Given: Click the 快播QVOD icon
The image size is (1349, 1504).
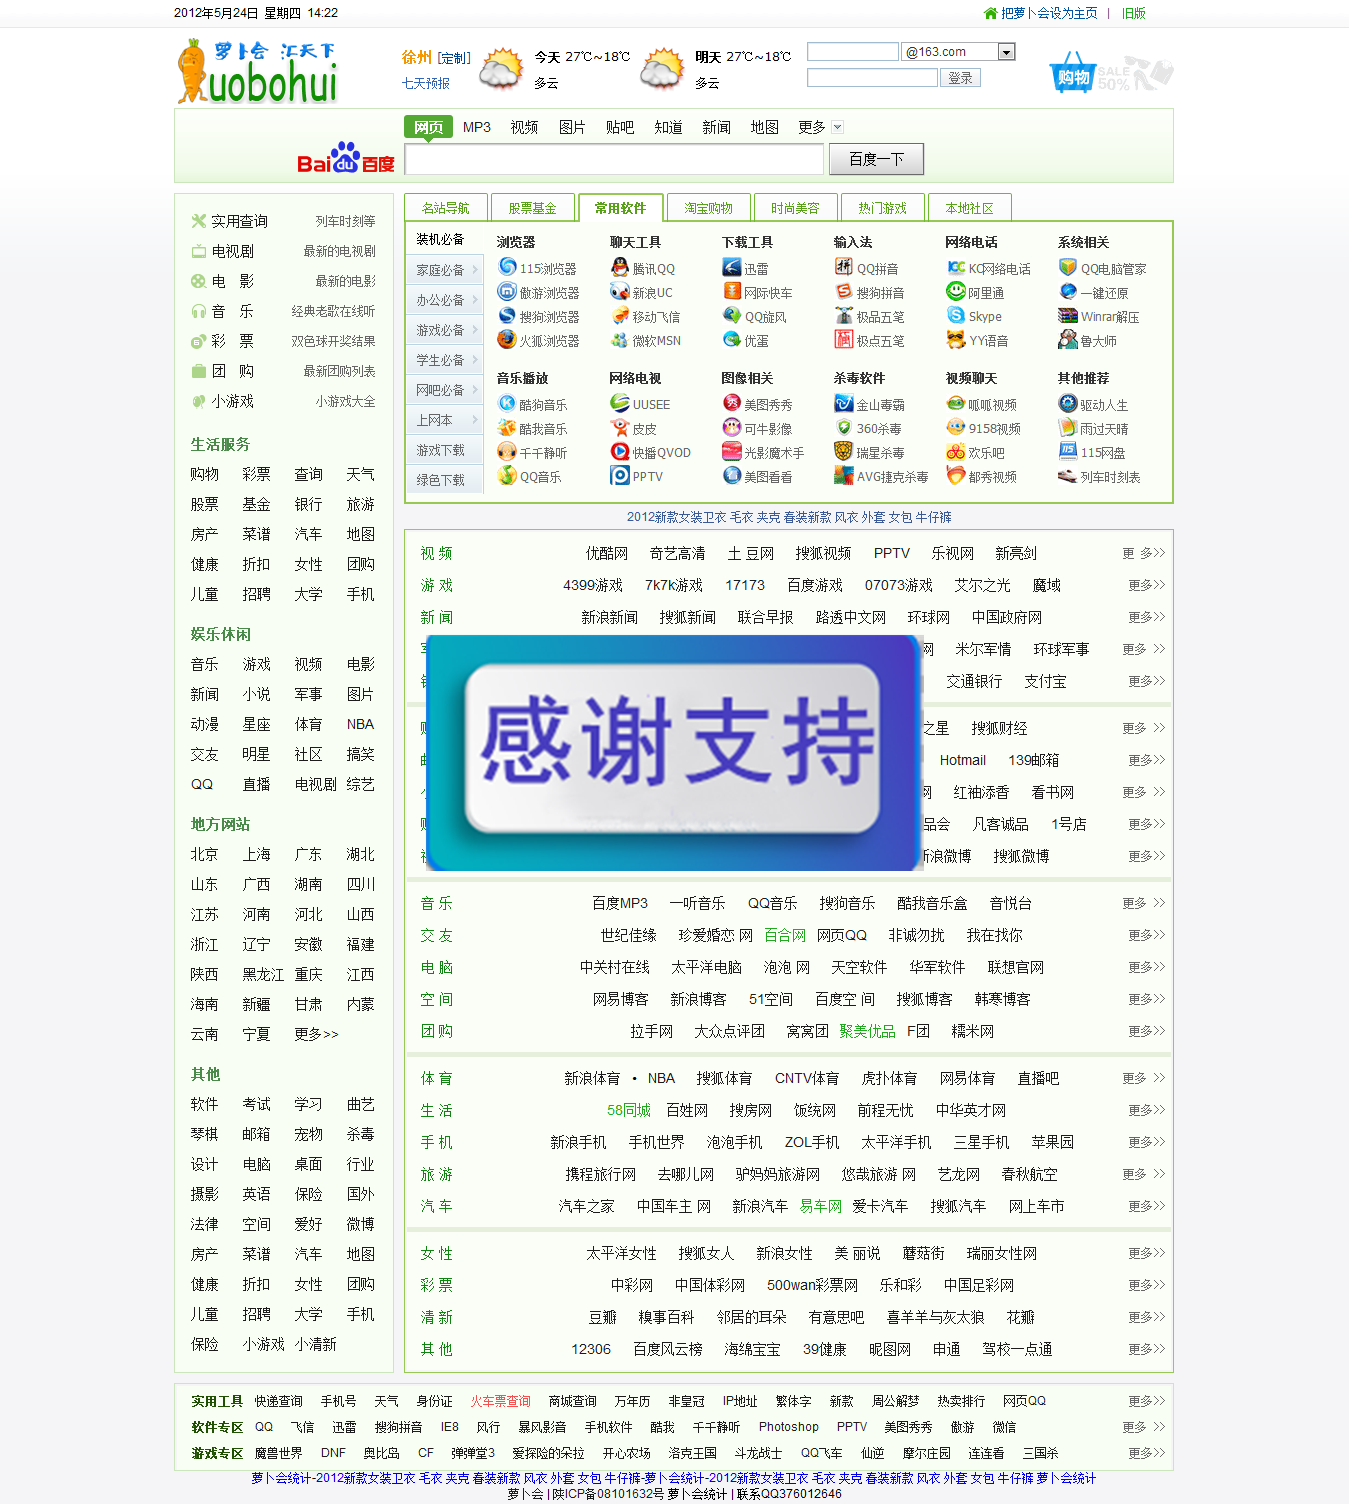Looking at the screenshot, I should point(620,451).
